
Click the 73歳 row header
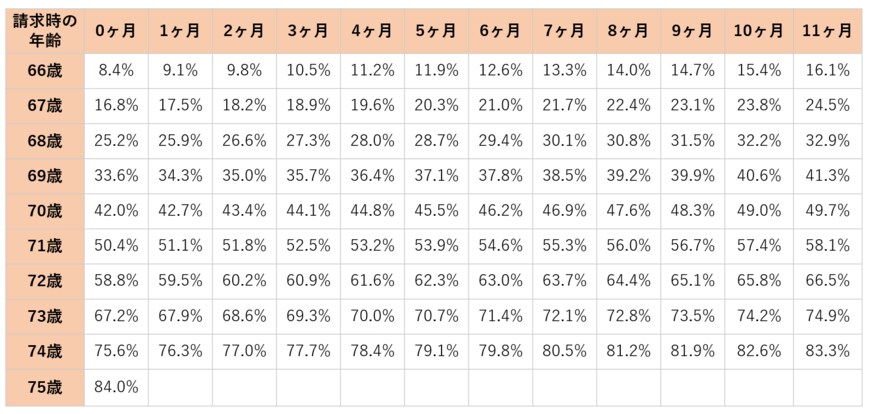click(42, 316)
